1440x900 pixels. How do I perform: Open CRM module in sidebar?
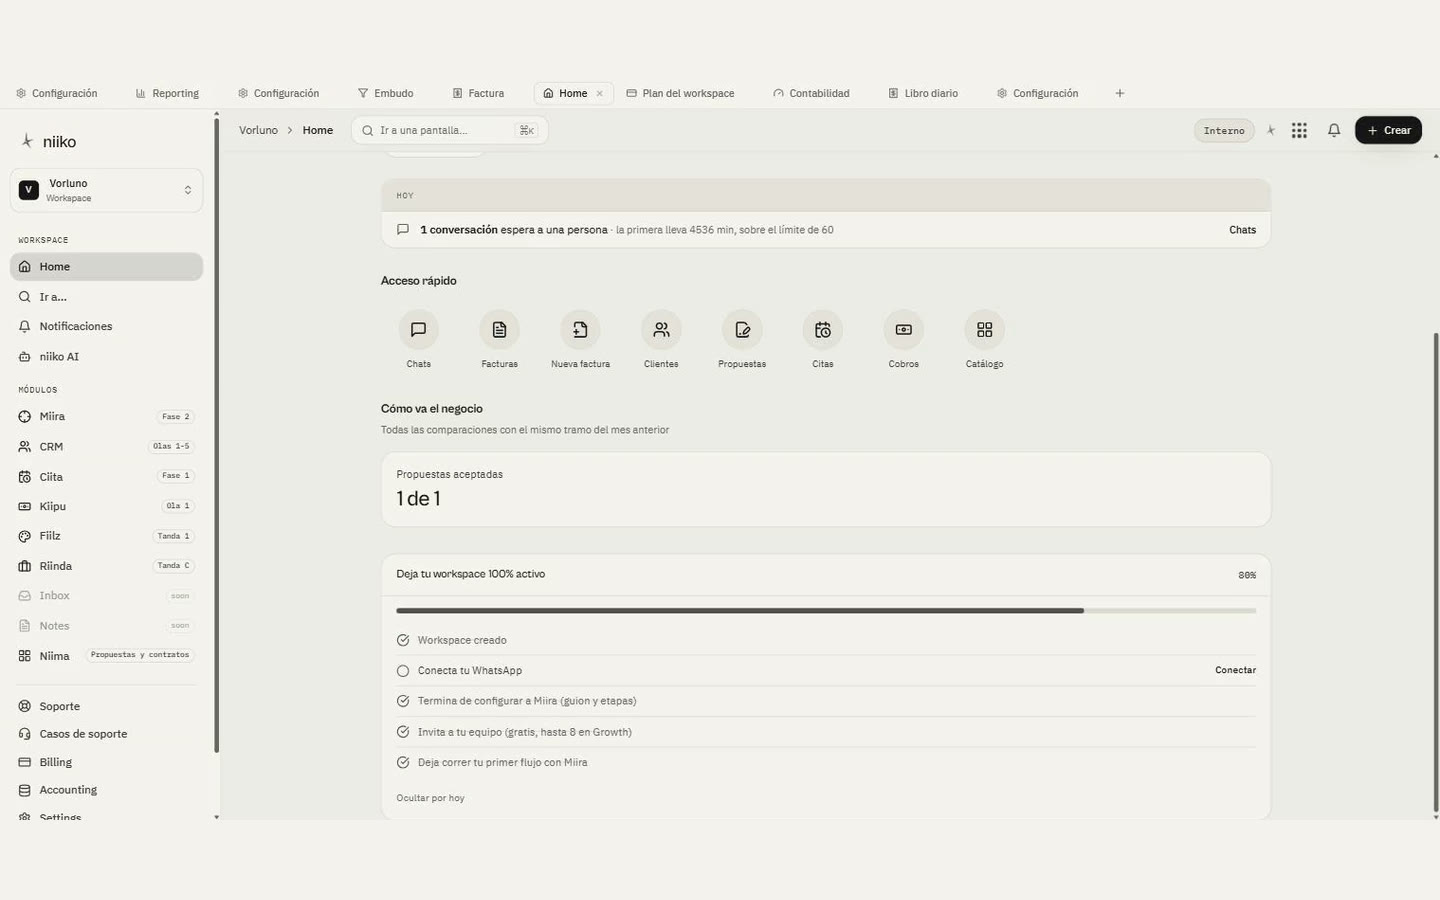click(106, 446)
